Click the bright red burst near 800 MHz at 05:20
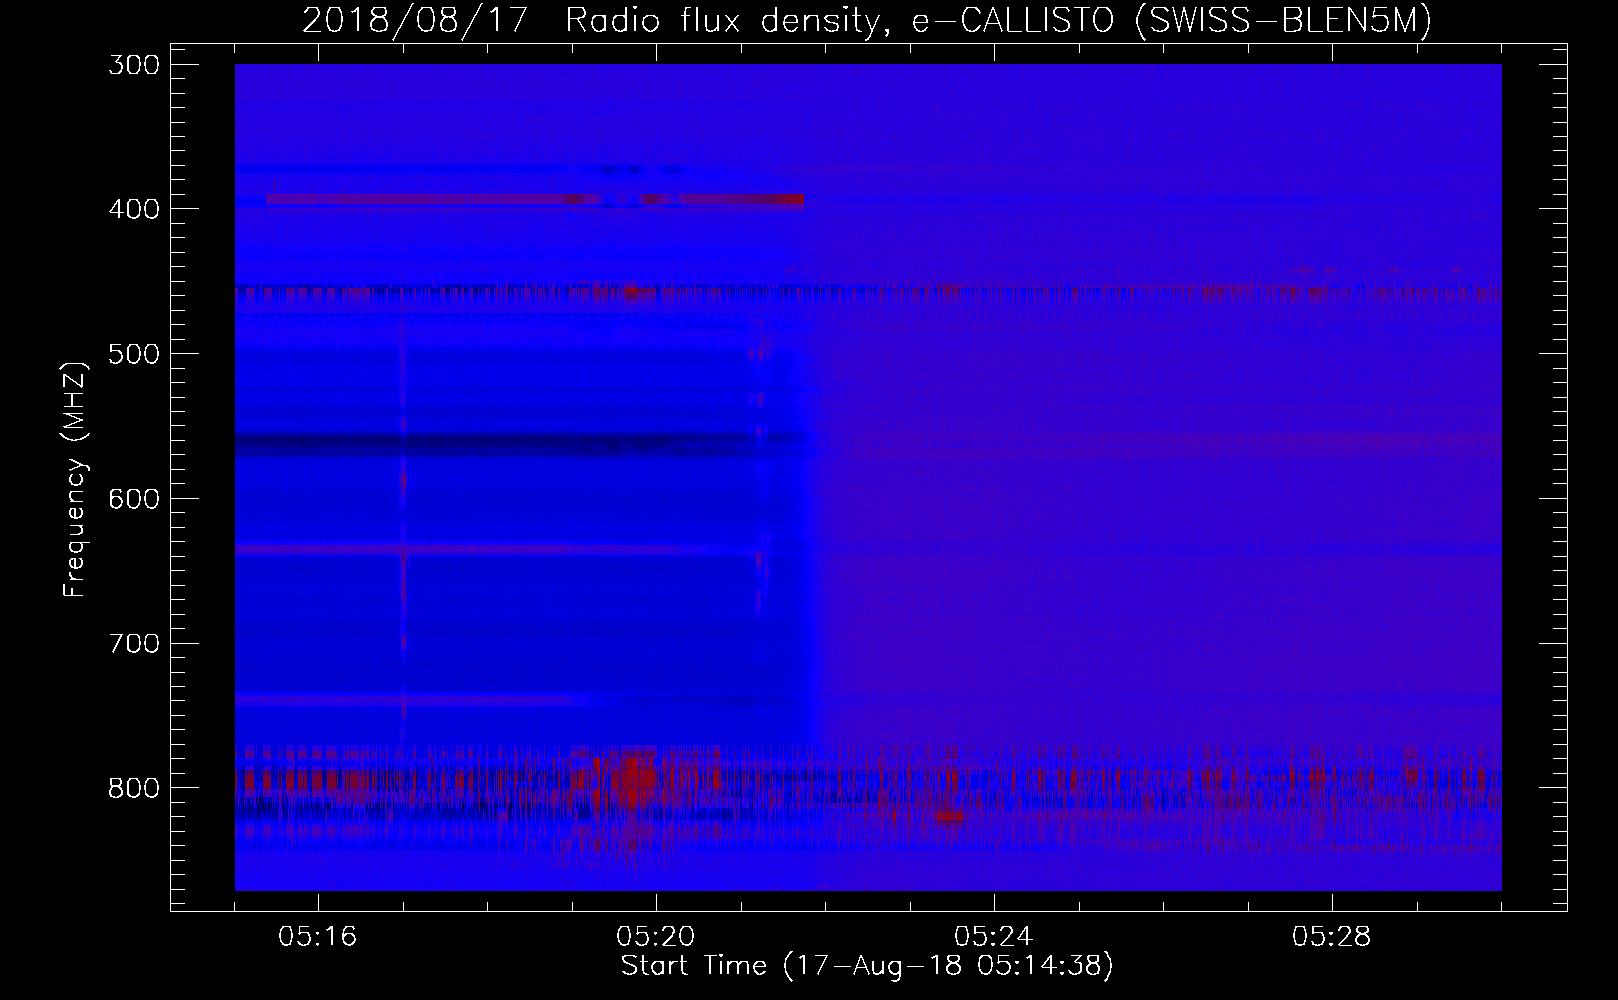 632,780
